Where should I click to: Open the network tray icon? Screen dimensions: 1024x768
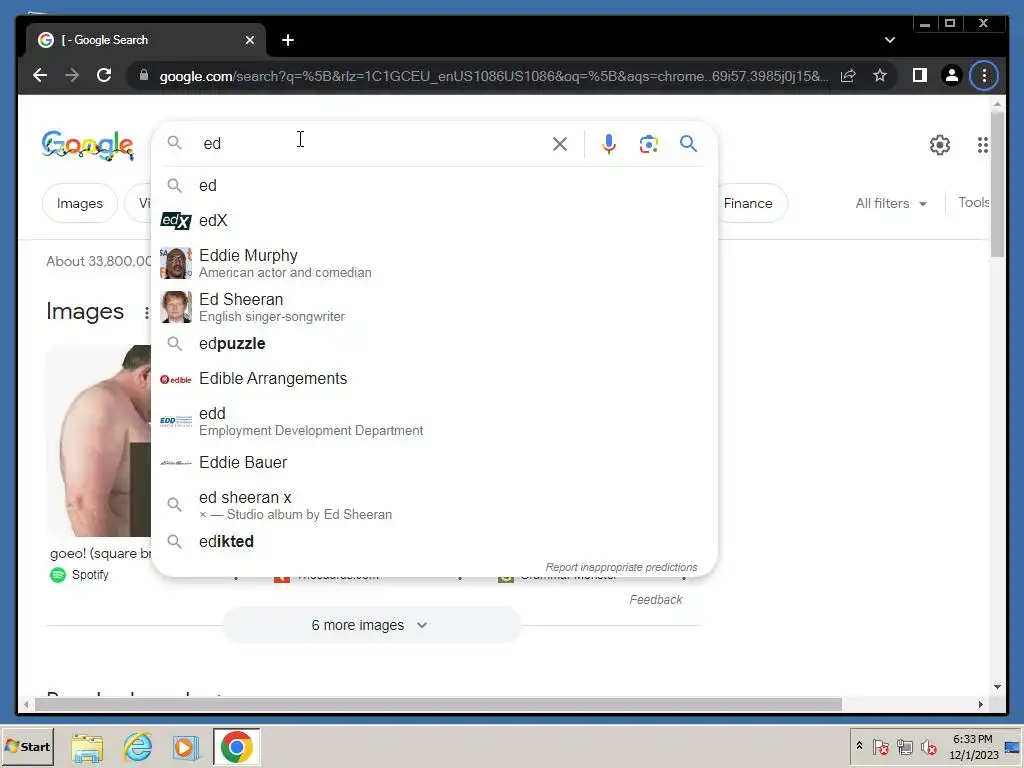pos(904,747)
